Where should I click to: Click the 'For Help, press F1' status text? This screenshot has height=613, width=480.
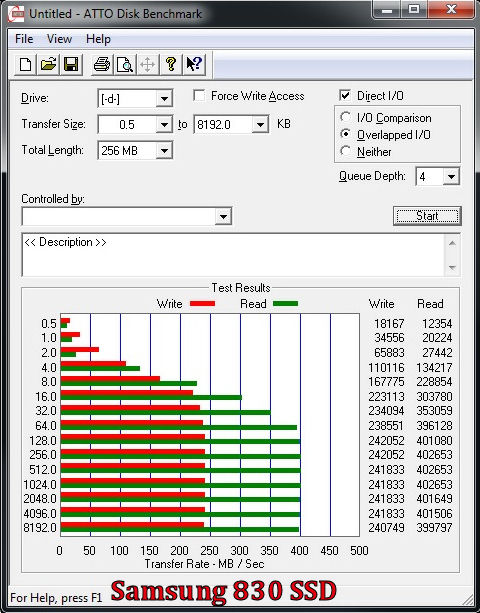(56, 598)
